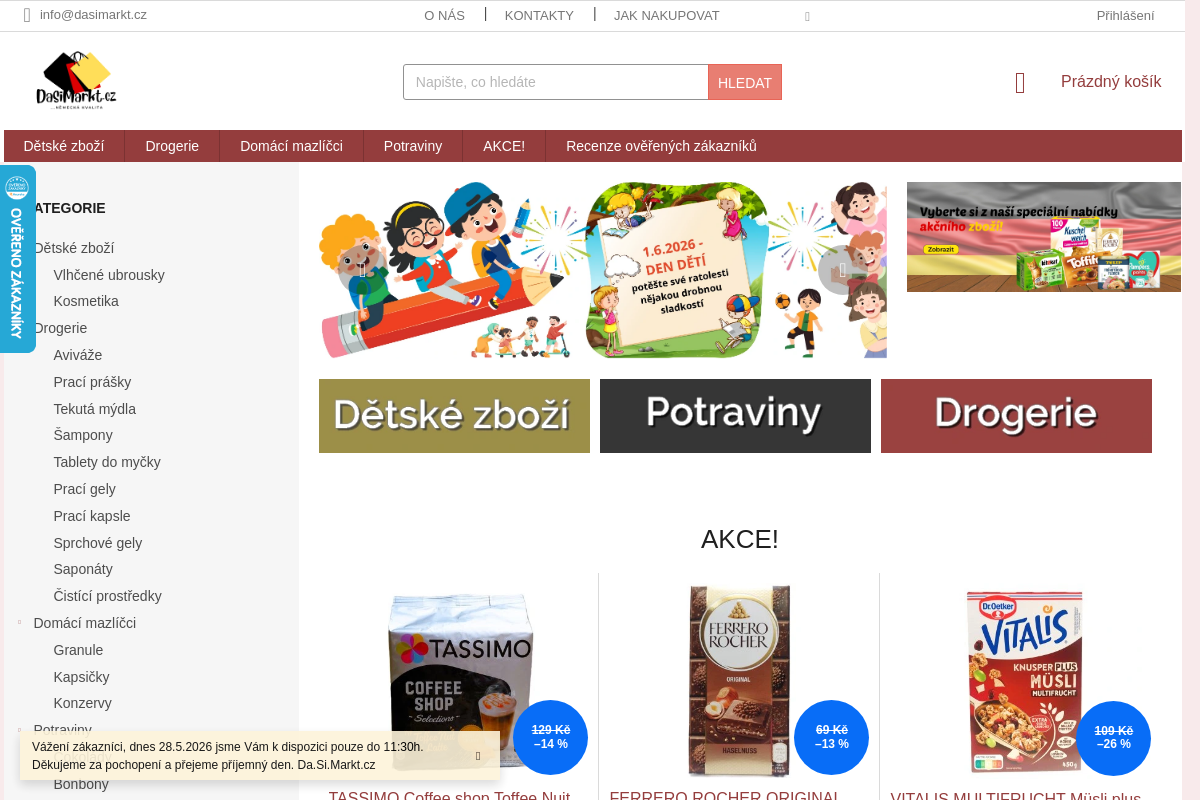Screen dimensions: 1200x800
Task: Open the Drogerie menu item
Action: pos(172,146)
